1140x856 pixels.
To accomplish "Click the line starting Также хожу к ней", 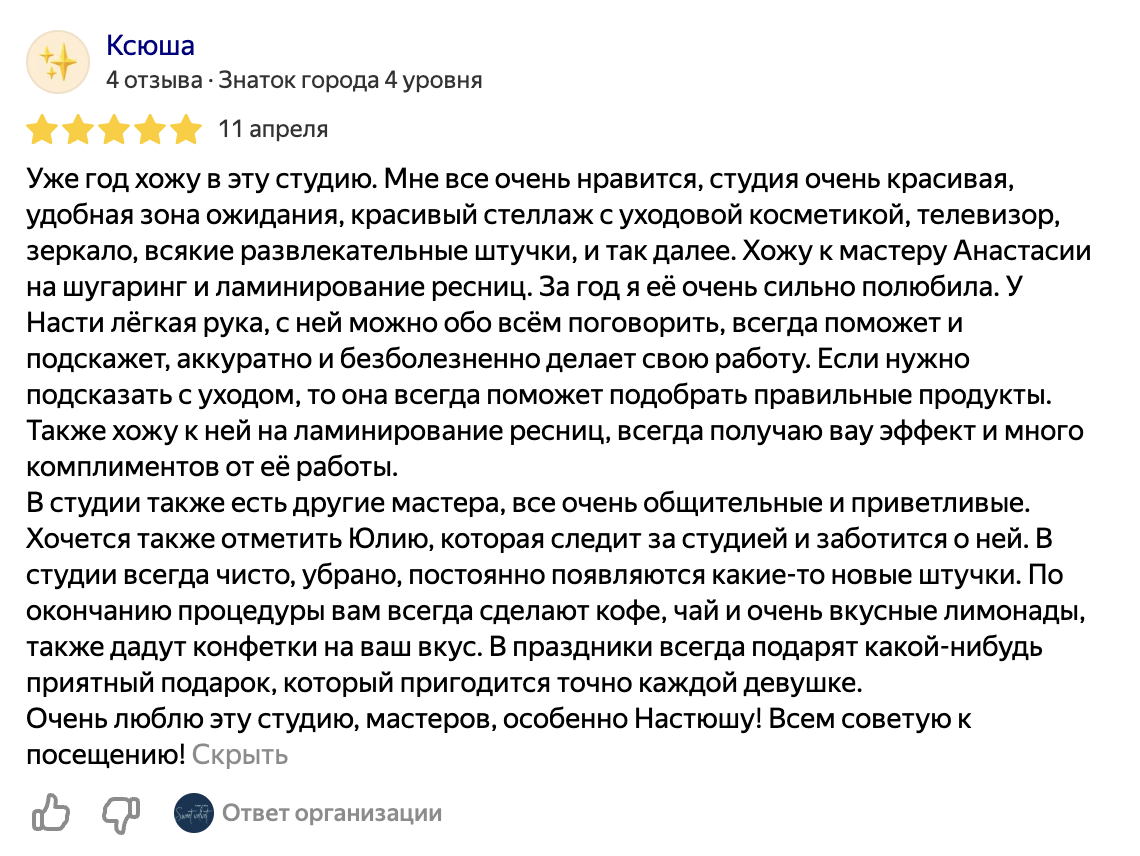I will [555, 431].
